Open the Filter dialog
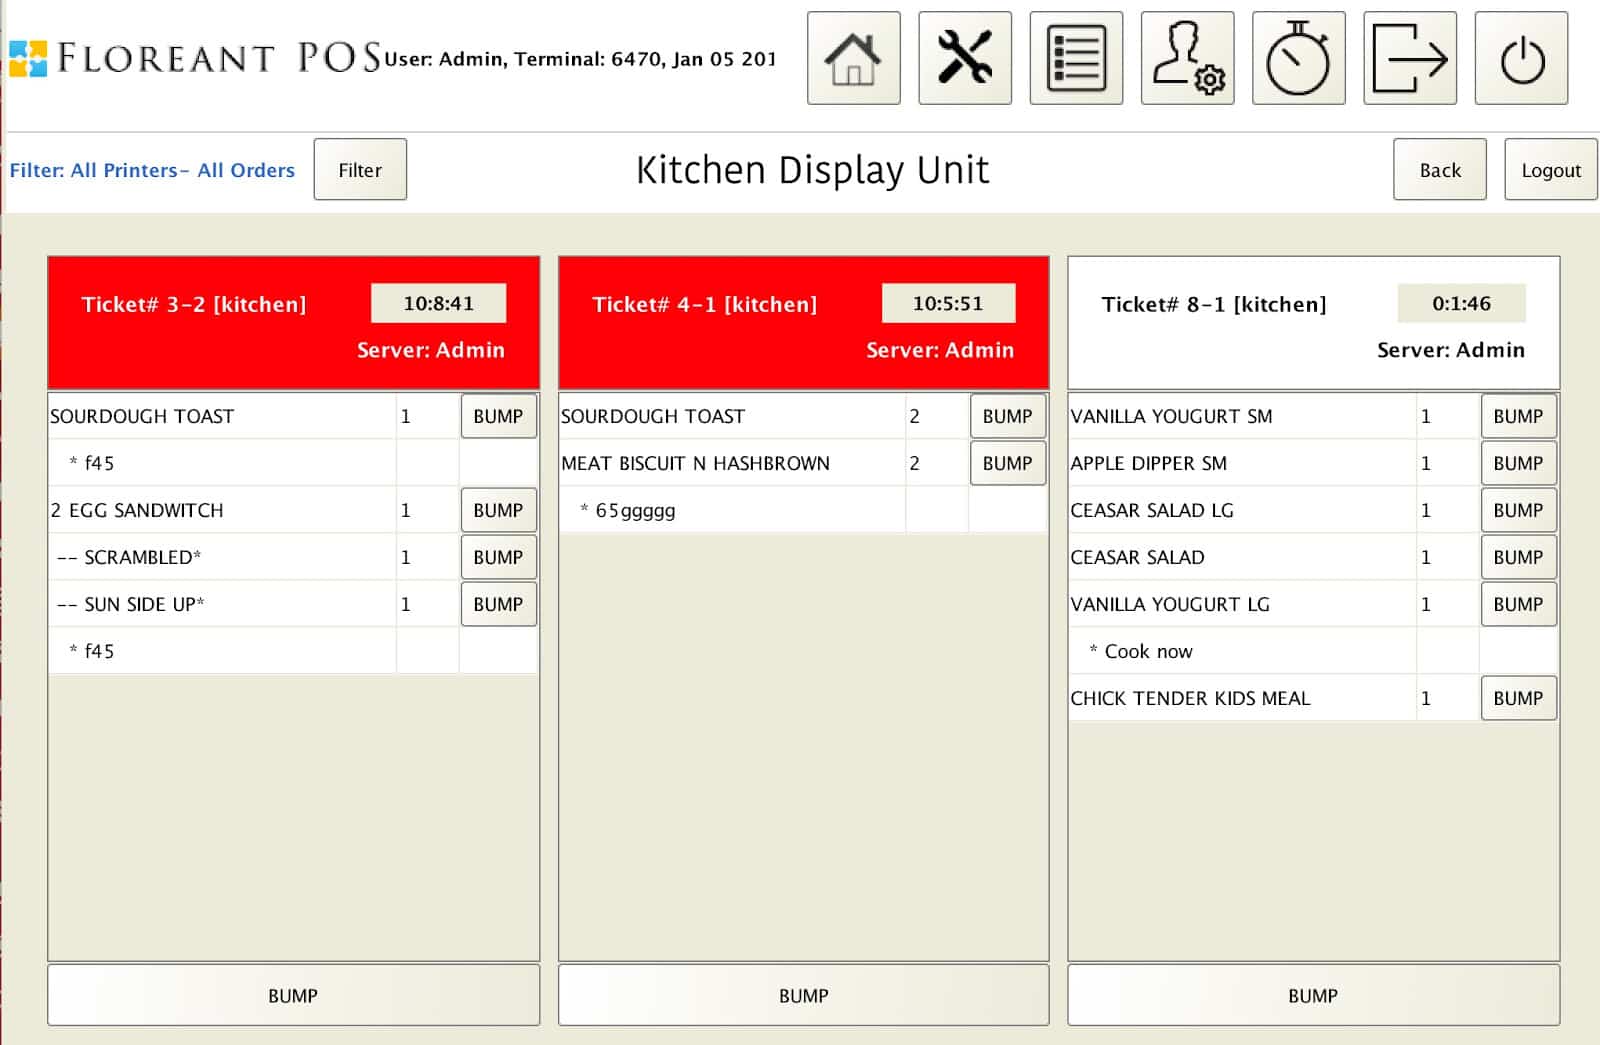1600x1045 pixels. pos(359,170)
